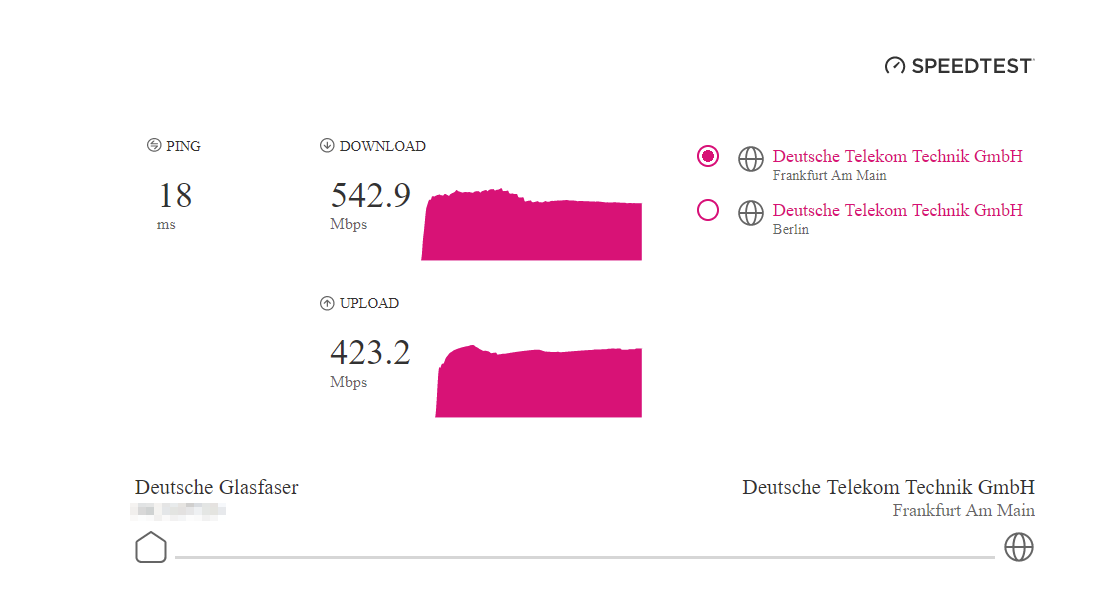Screen dimensions: 1102x589
Task: Click the SPEEDTEST wordmark text
Action: pyautogui.click(x=973, y=66)
